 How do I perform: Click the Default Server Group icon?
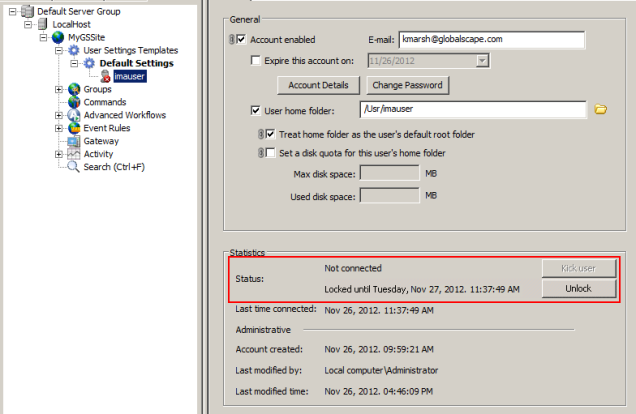[x=26, y=11]
